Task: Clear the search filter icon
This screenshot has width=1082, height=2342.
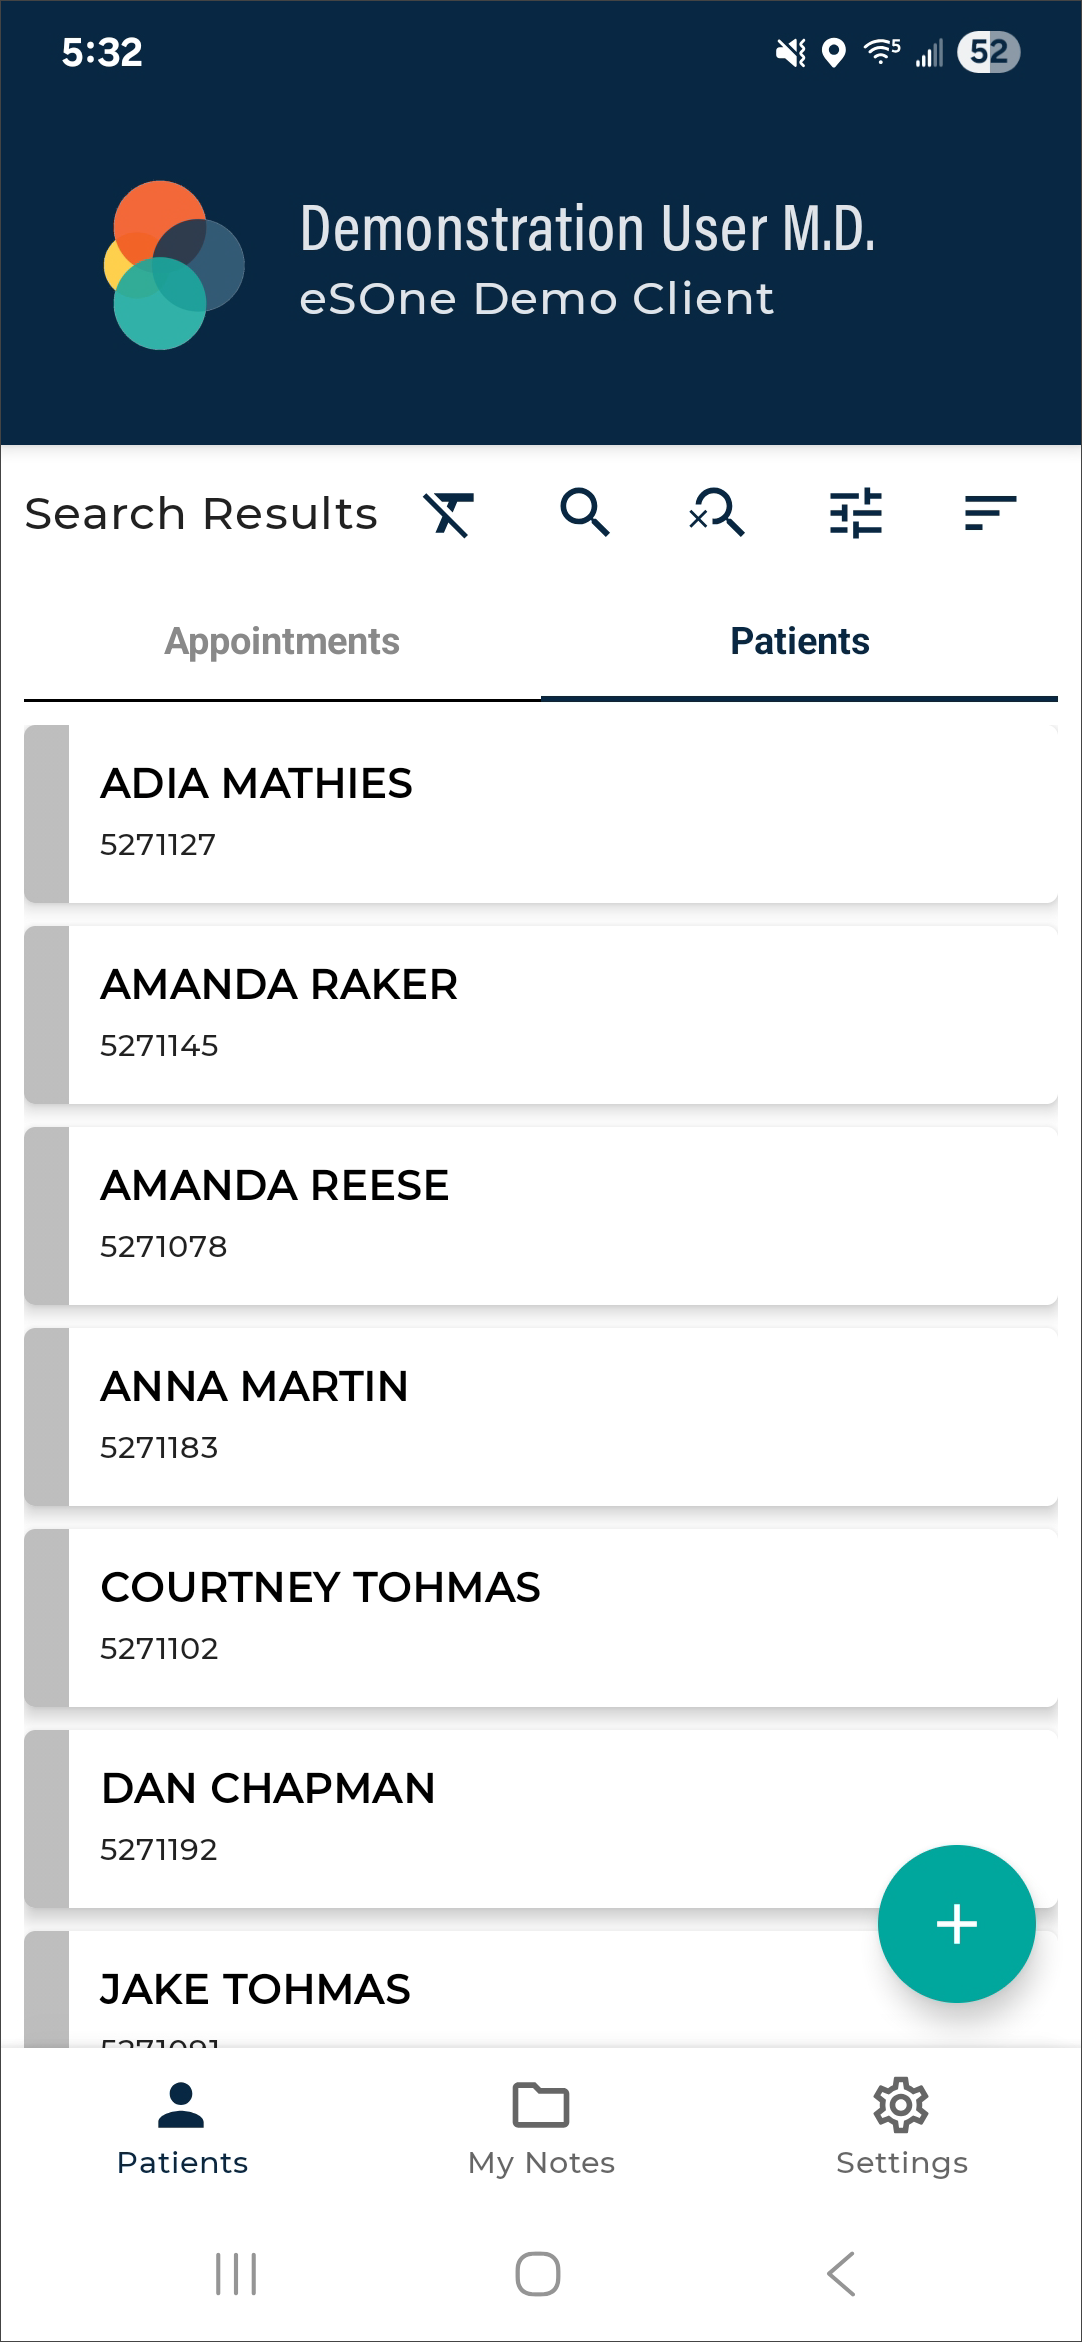Action: 449,514
